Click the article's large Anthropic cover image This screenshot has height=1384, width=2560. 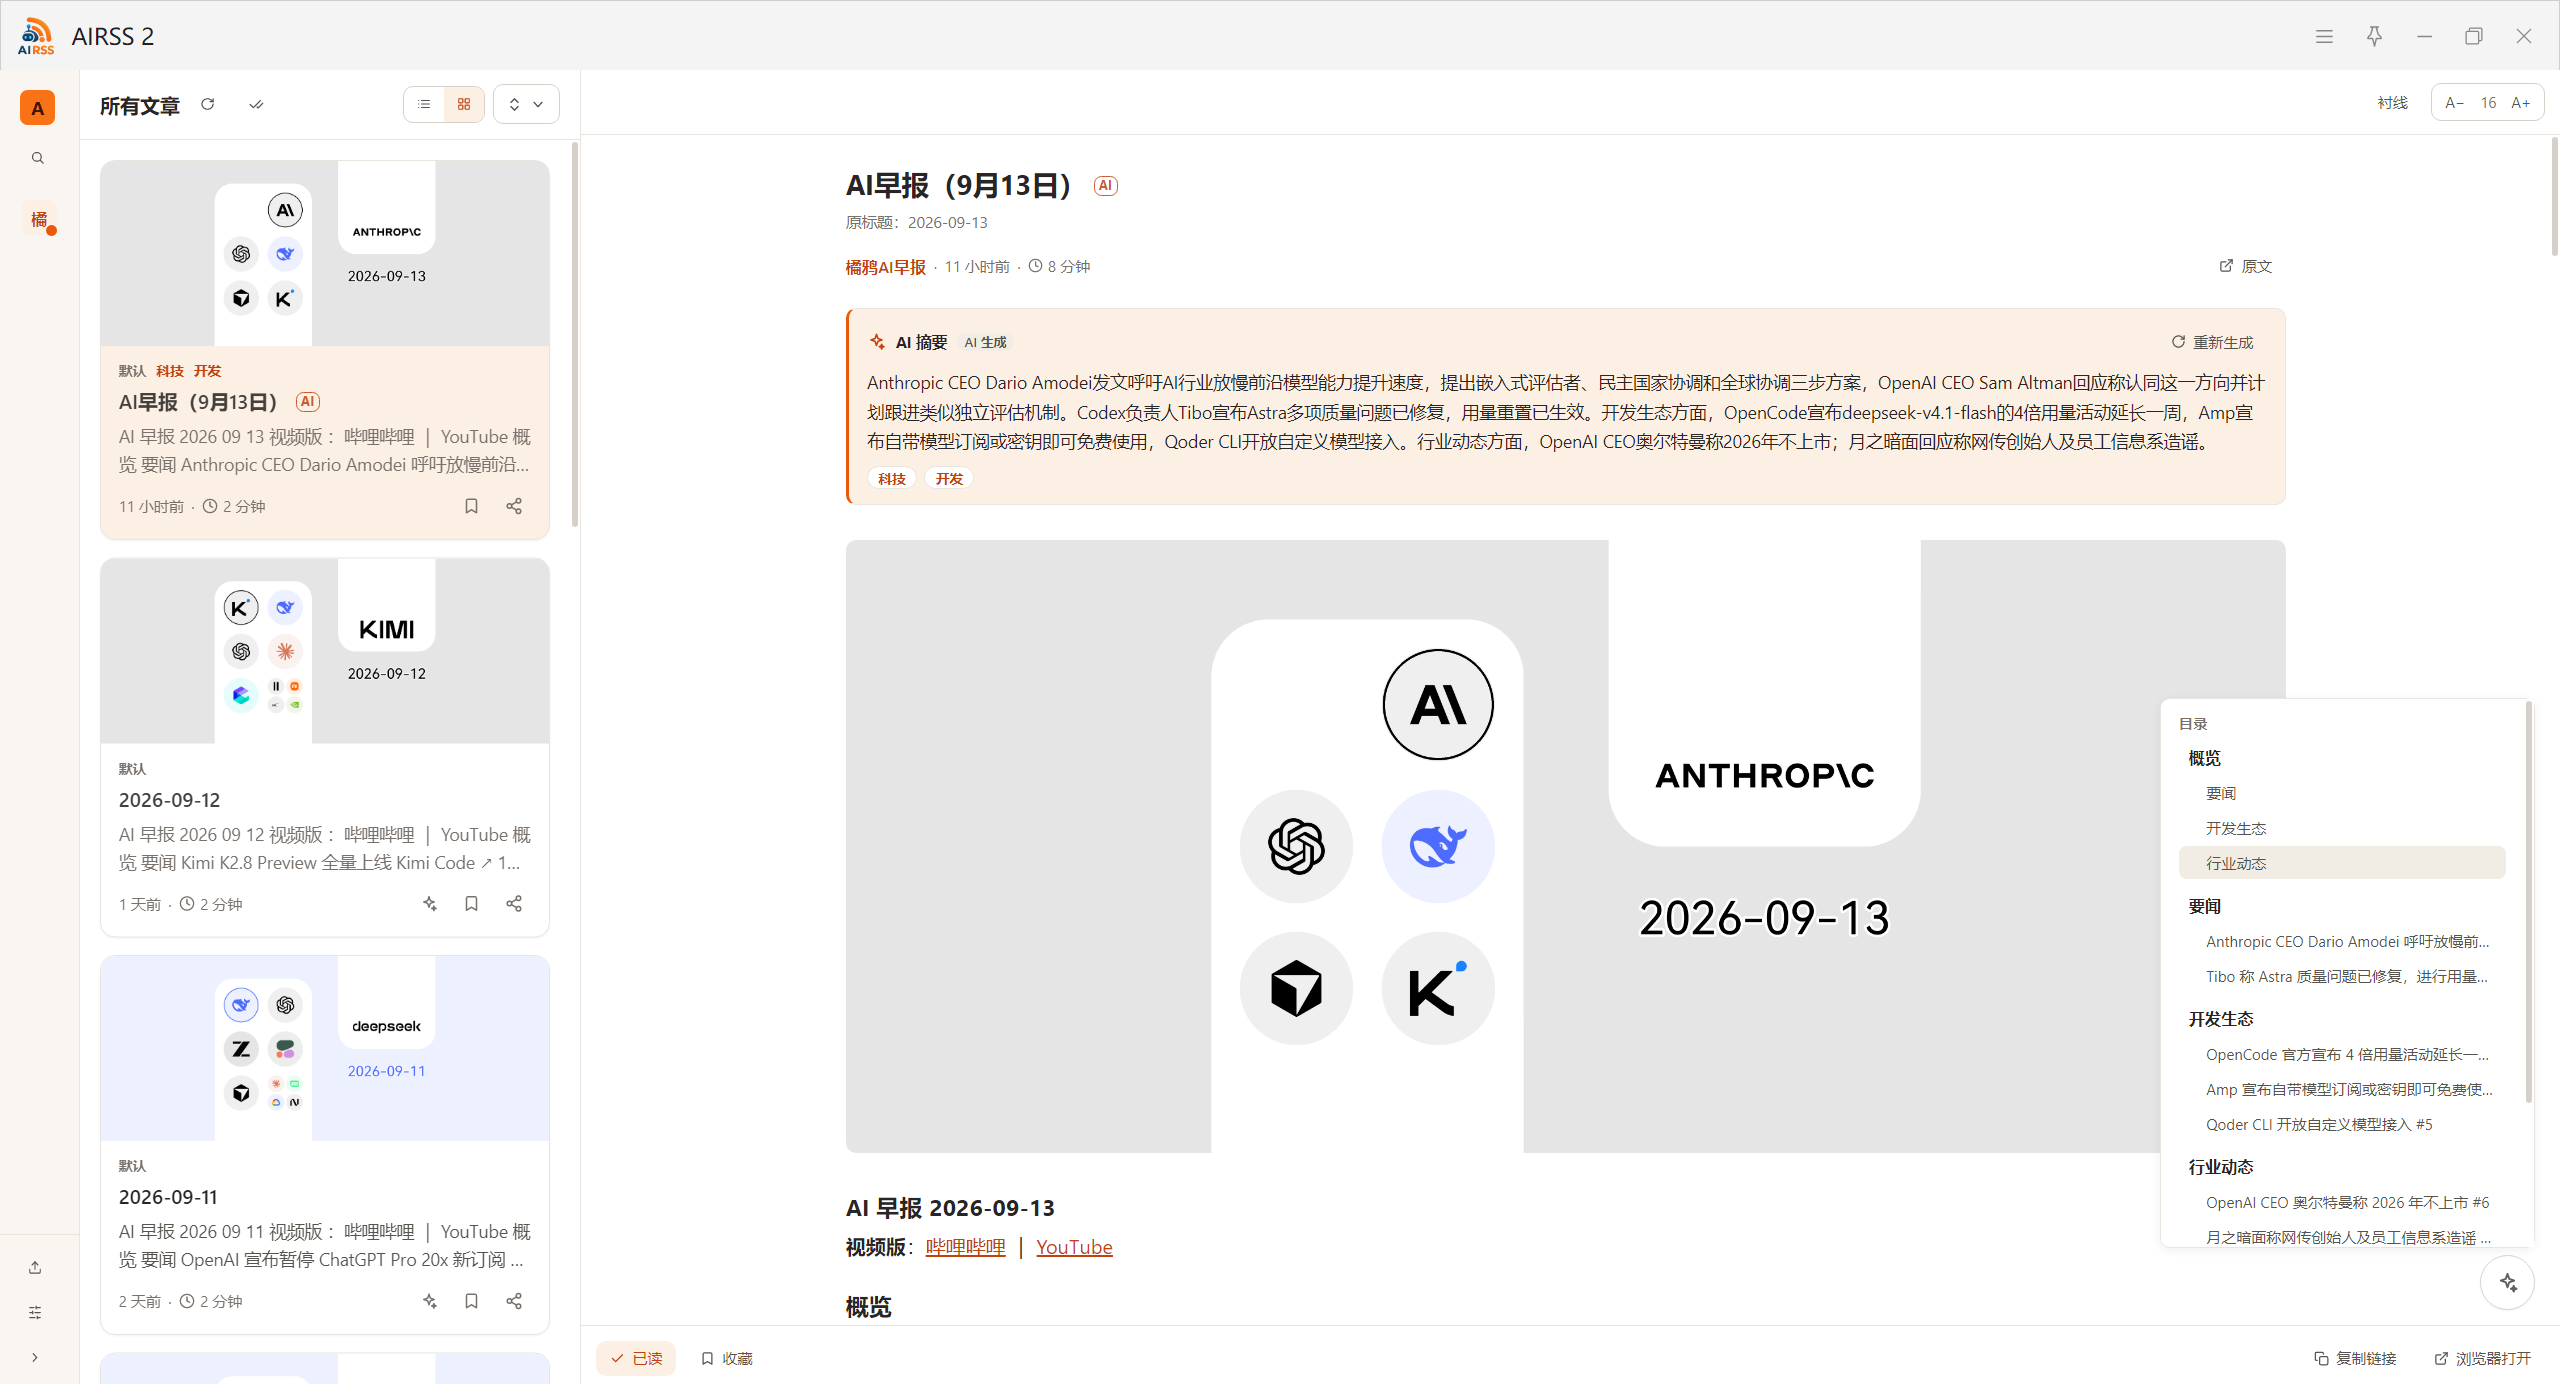click(1565, 846)
